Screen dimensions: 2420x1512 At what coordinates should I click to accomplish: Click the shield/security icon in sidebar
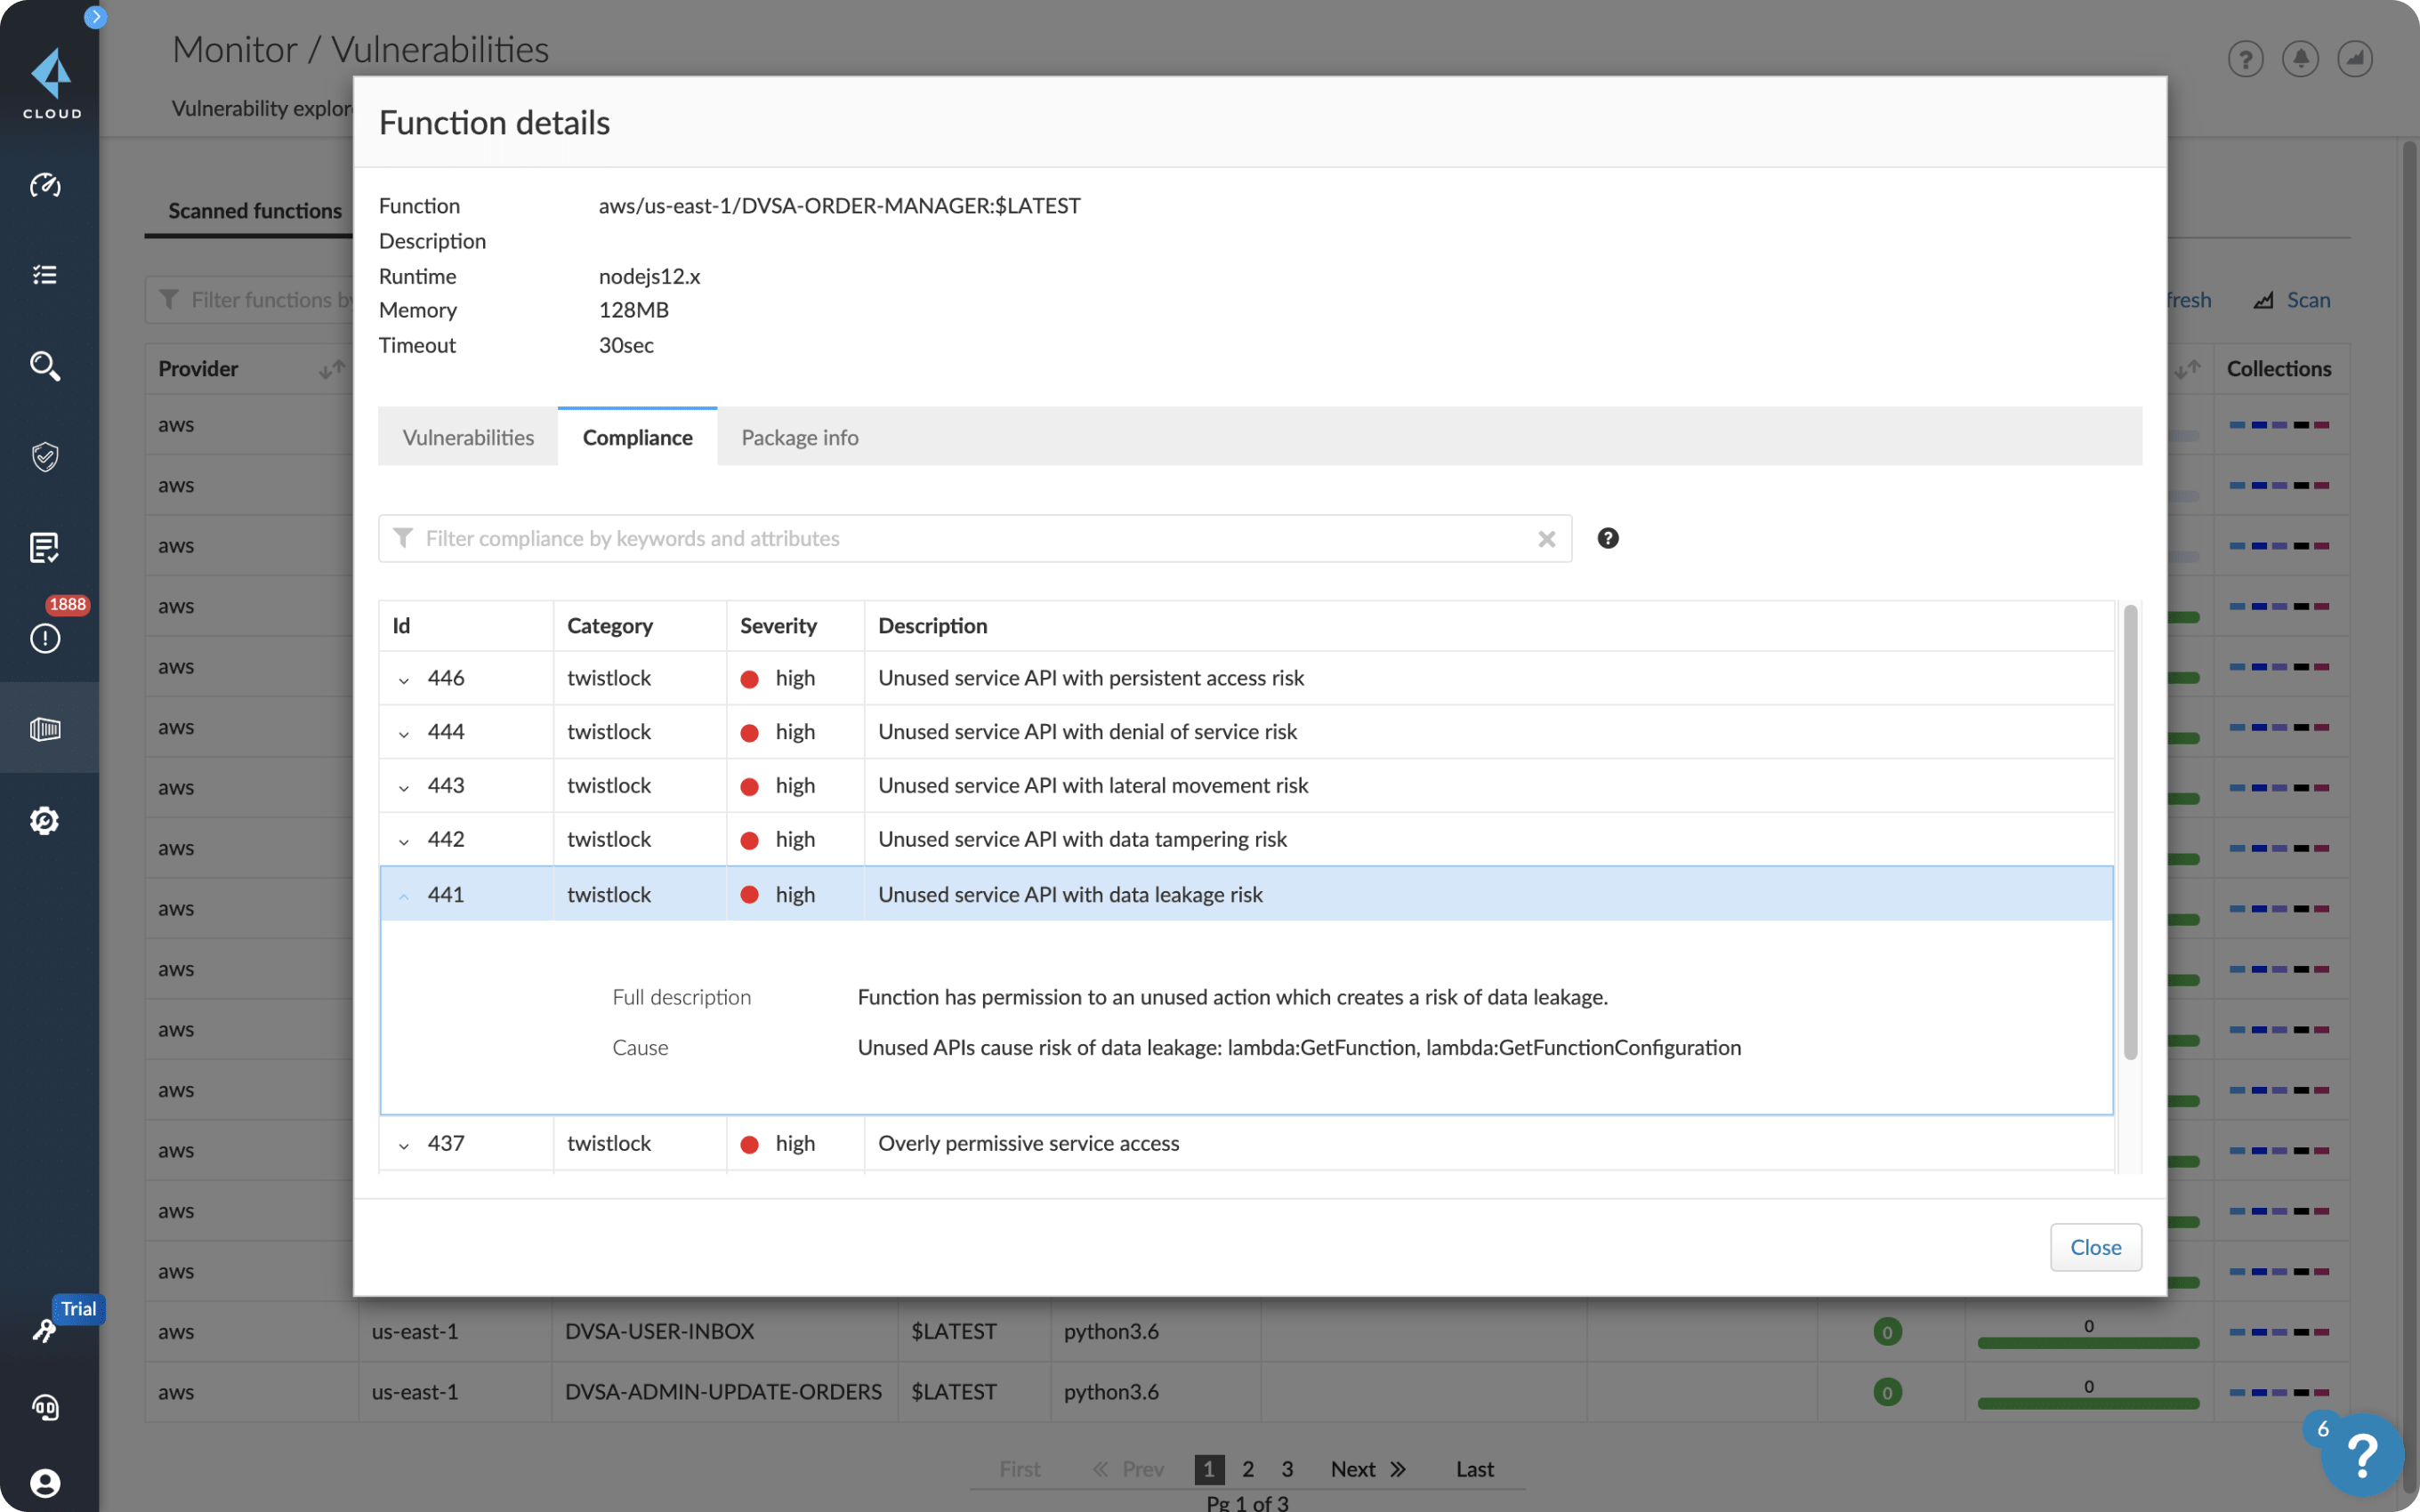click(47, 456)
